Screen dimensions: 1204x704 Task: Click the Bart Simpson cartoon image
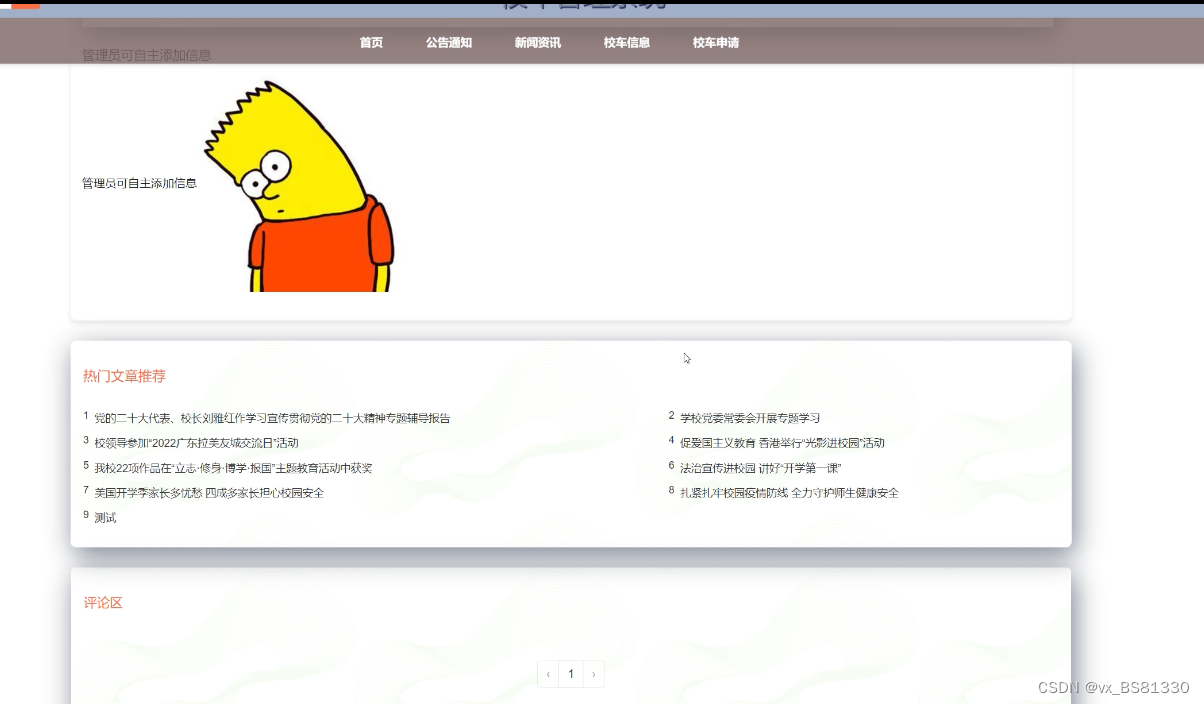click(x=299, y=186)
